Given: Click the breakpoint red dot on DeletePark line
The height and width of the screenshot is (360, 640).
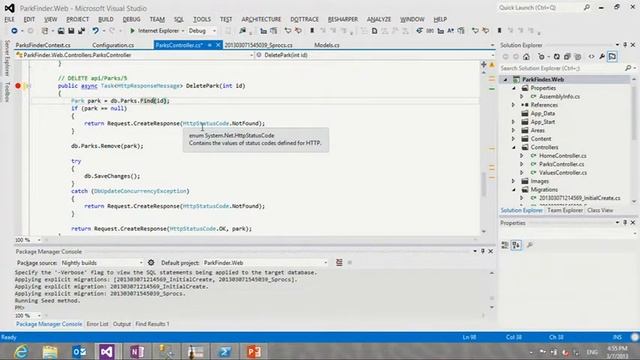Looking at the screenshot, I should 18,86.
